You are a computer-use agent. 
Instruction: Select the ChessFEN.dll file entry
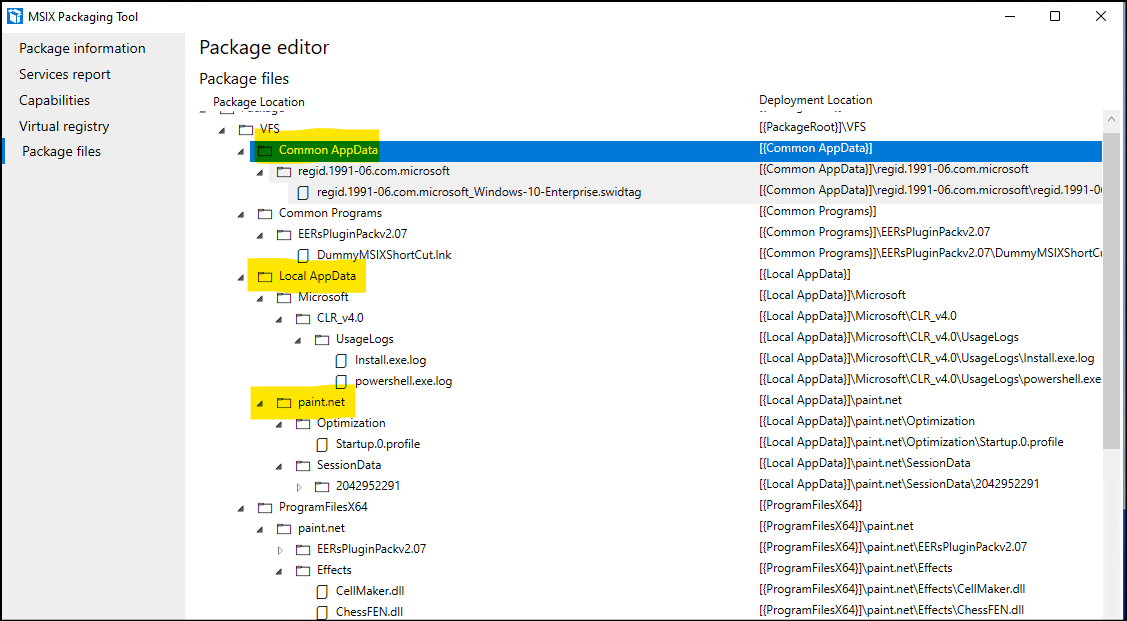pos(369,611)
